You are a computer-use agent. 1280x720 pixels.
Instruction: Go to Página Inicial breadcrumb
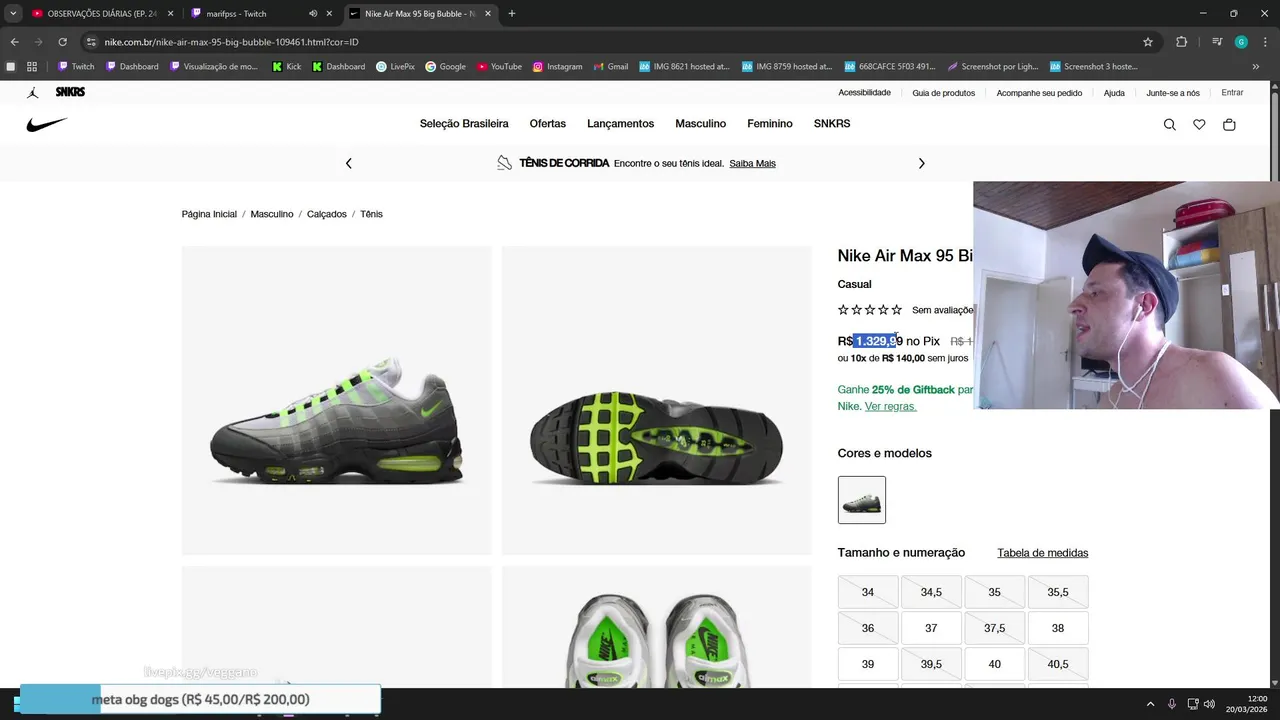coord(209,214)
